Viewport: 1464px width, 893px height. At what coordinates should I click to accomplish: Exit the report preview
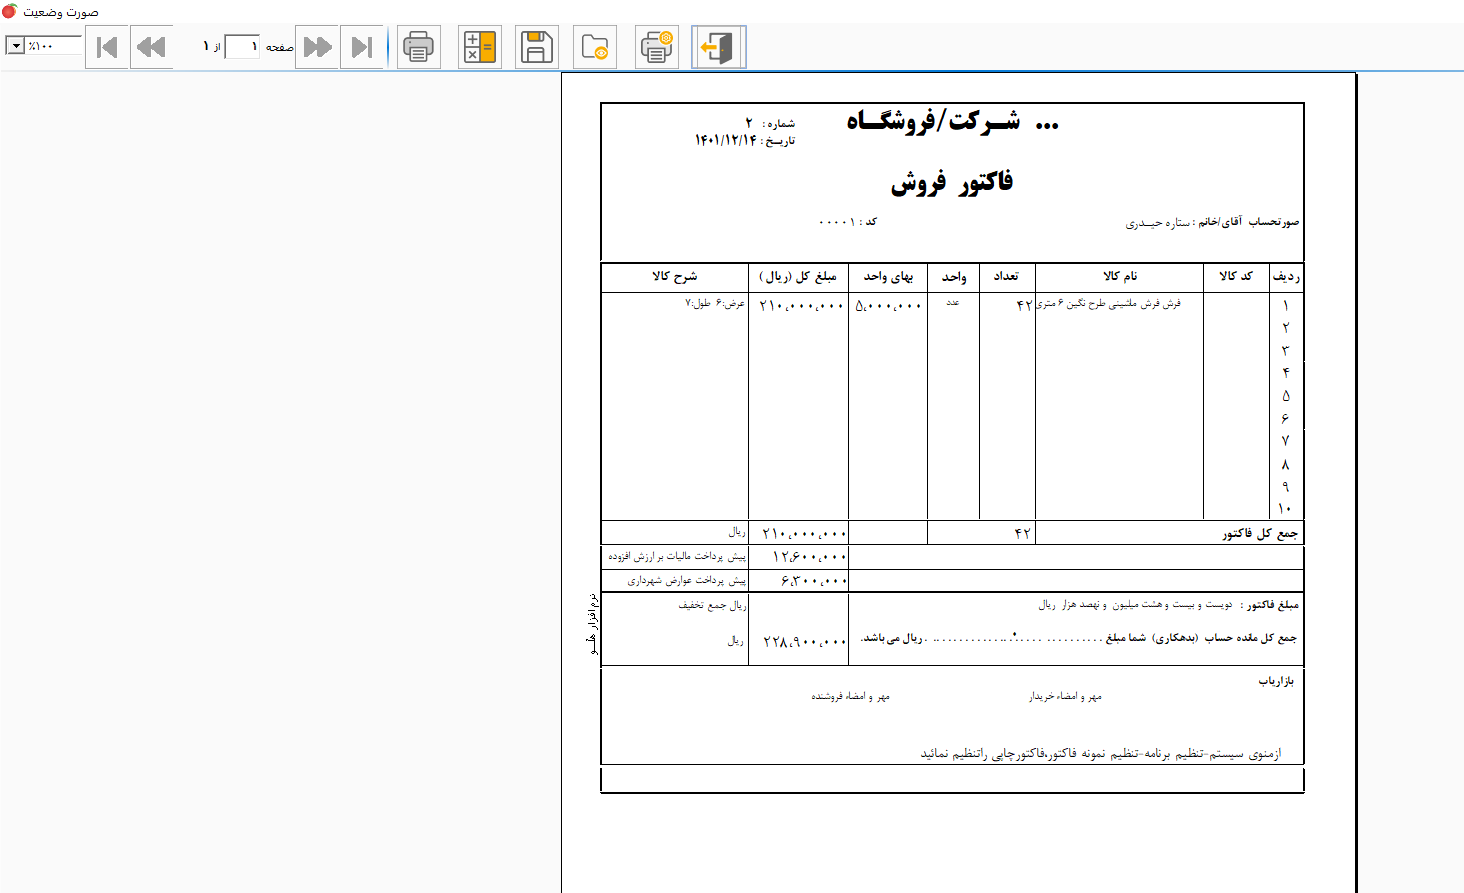click(718, 47)
